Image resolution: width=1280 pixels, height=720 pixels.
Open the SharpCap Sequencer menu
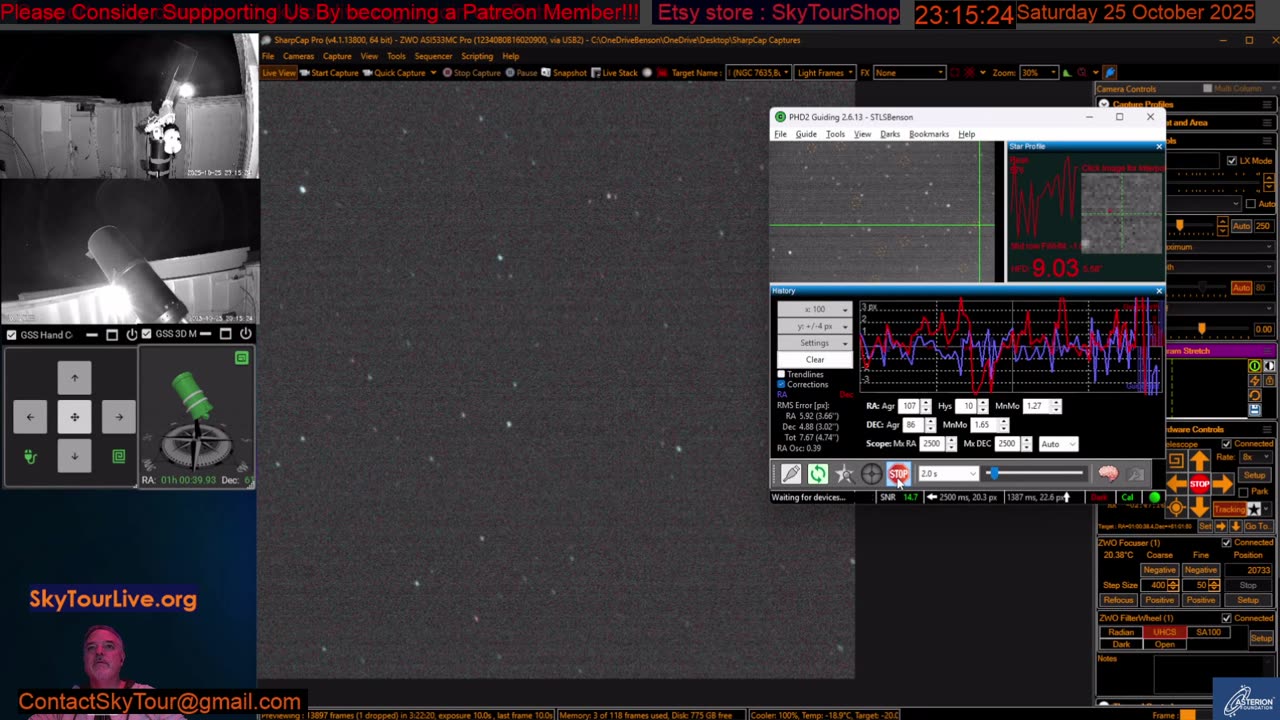pyautogui.click(x=433, y=56)
